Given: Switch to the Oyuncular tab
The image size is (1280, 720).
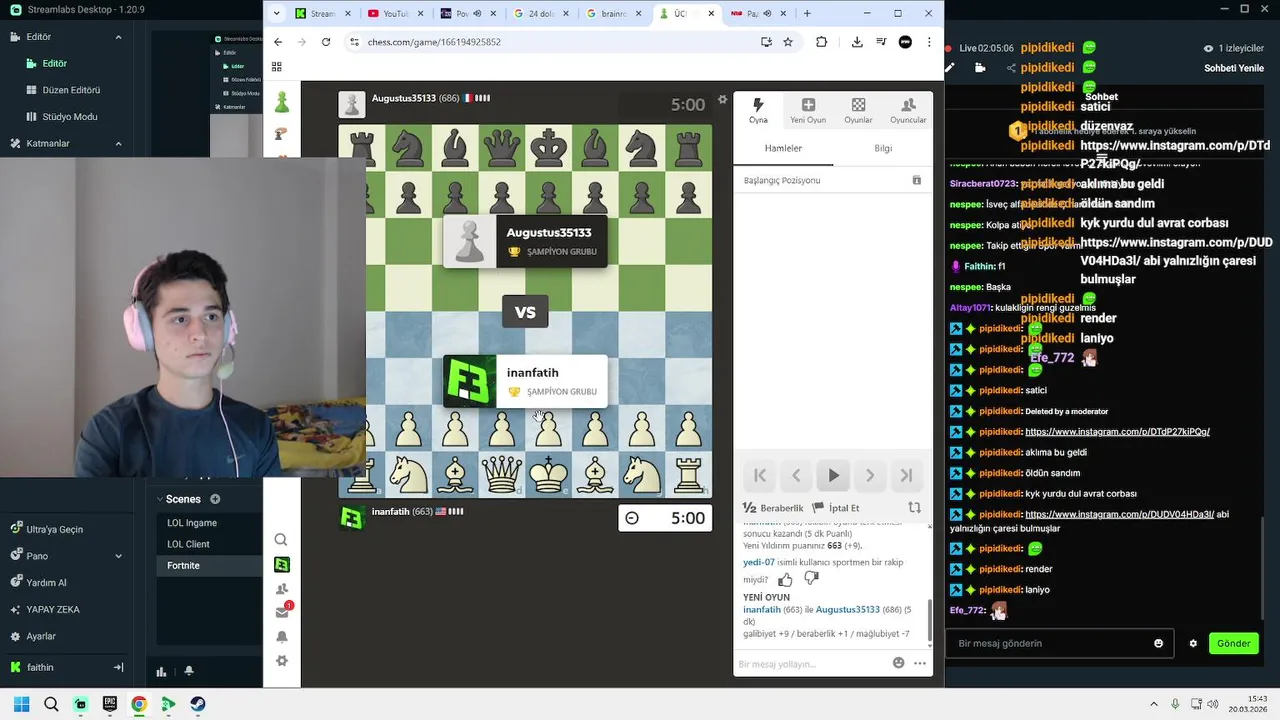Looking at the screenshot, I should tap(908, 110).
